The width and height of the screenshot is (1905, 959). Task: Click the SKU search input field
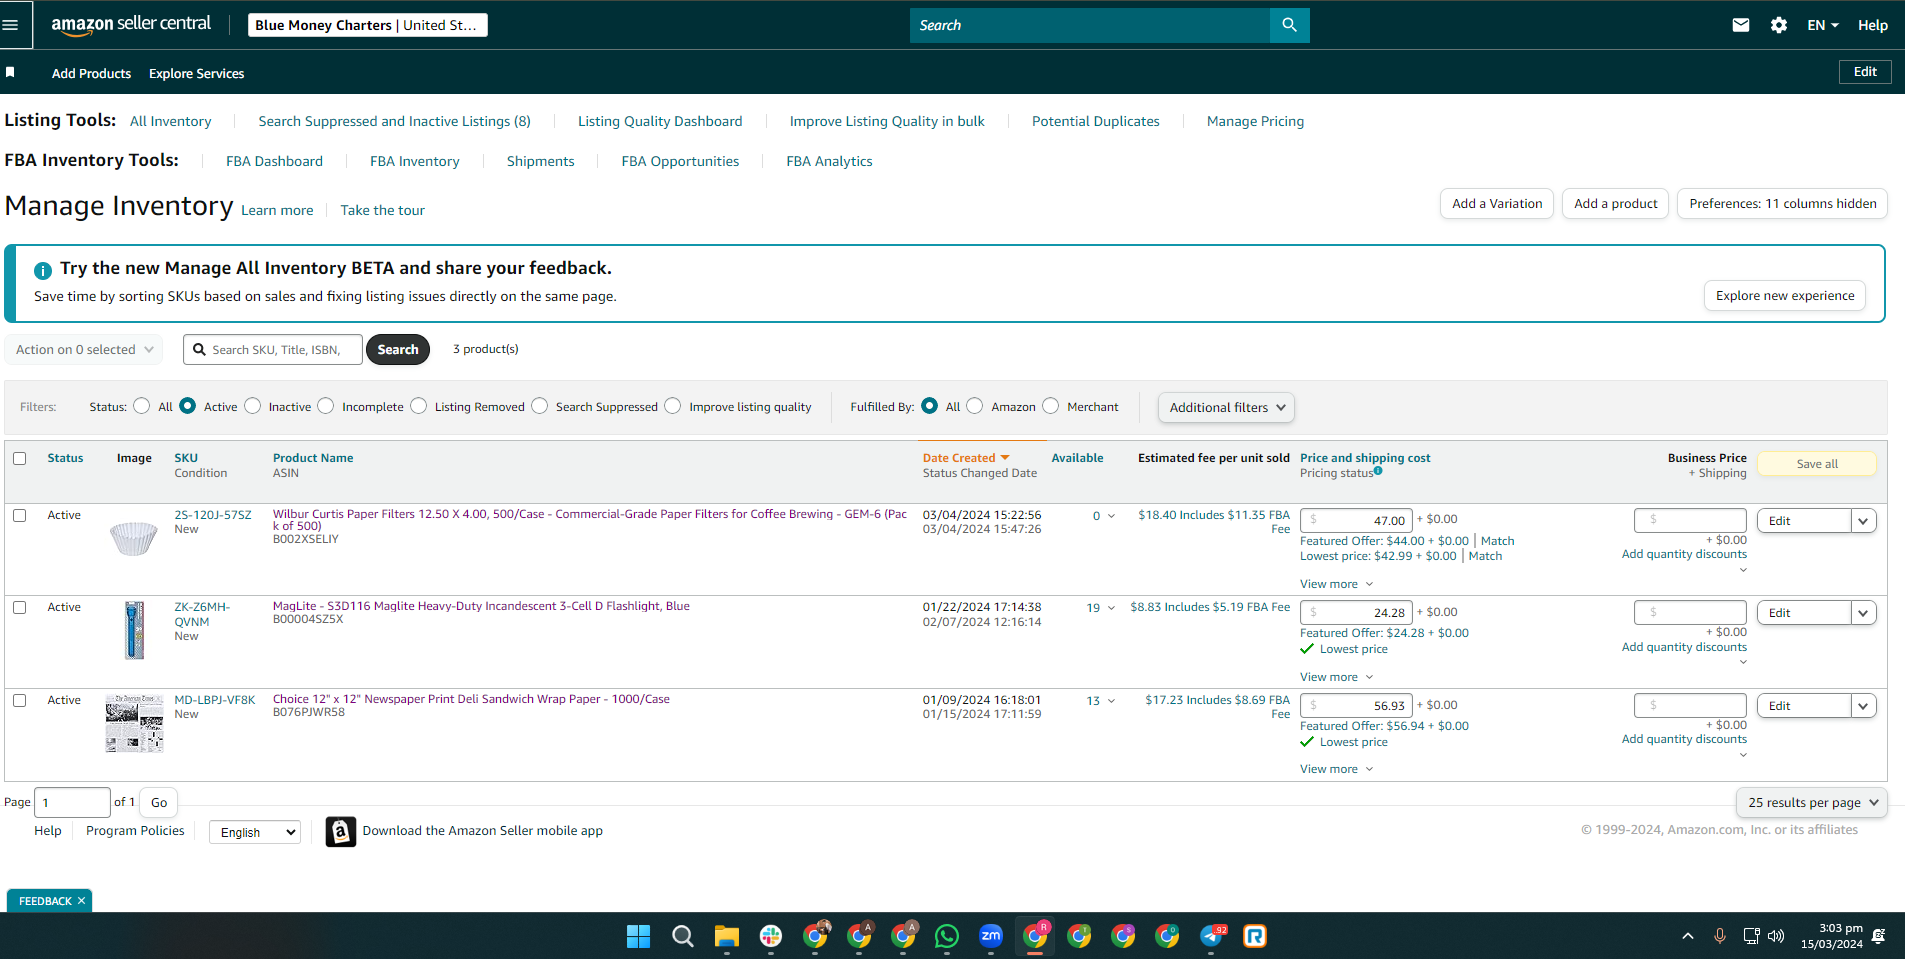pyautogui.click(x=273, y=349)
